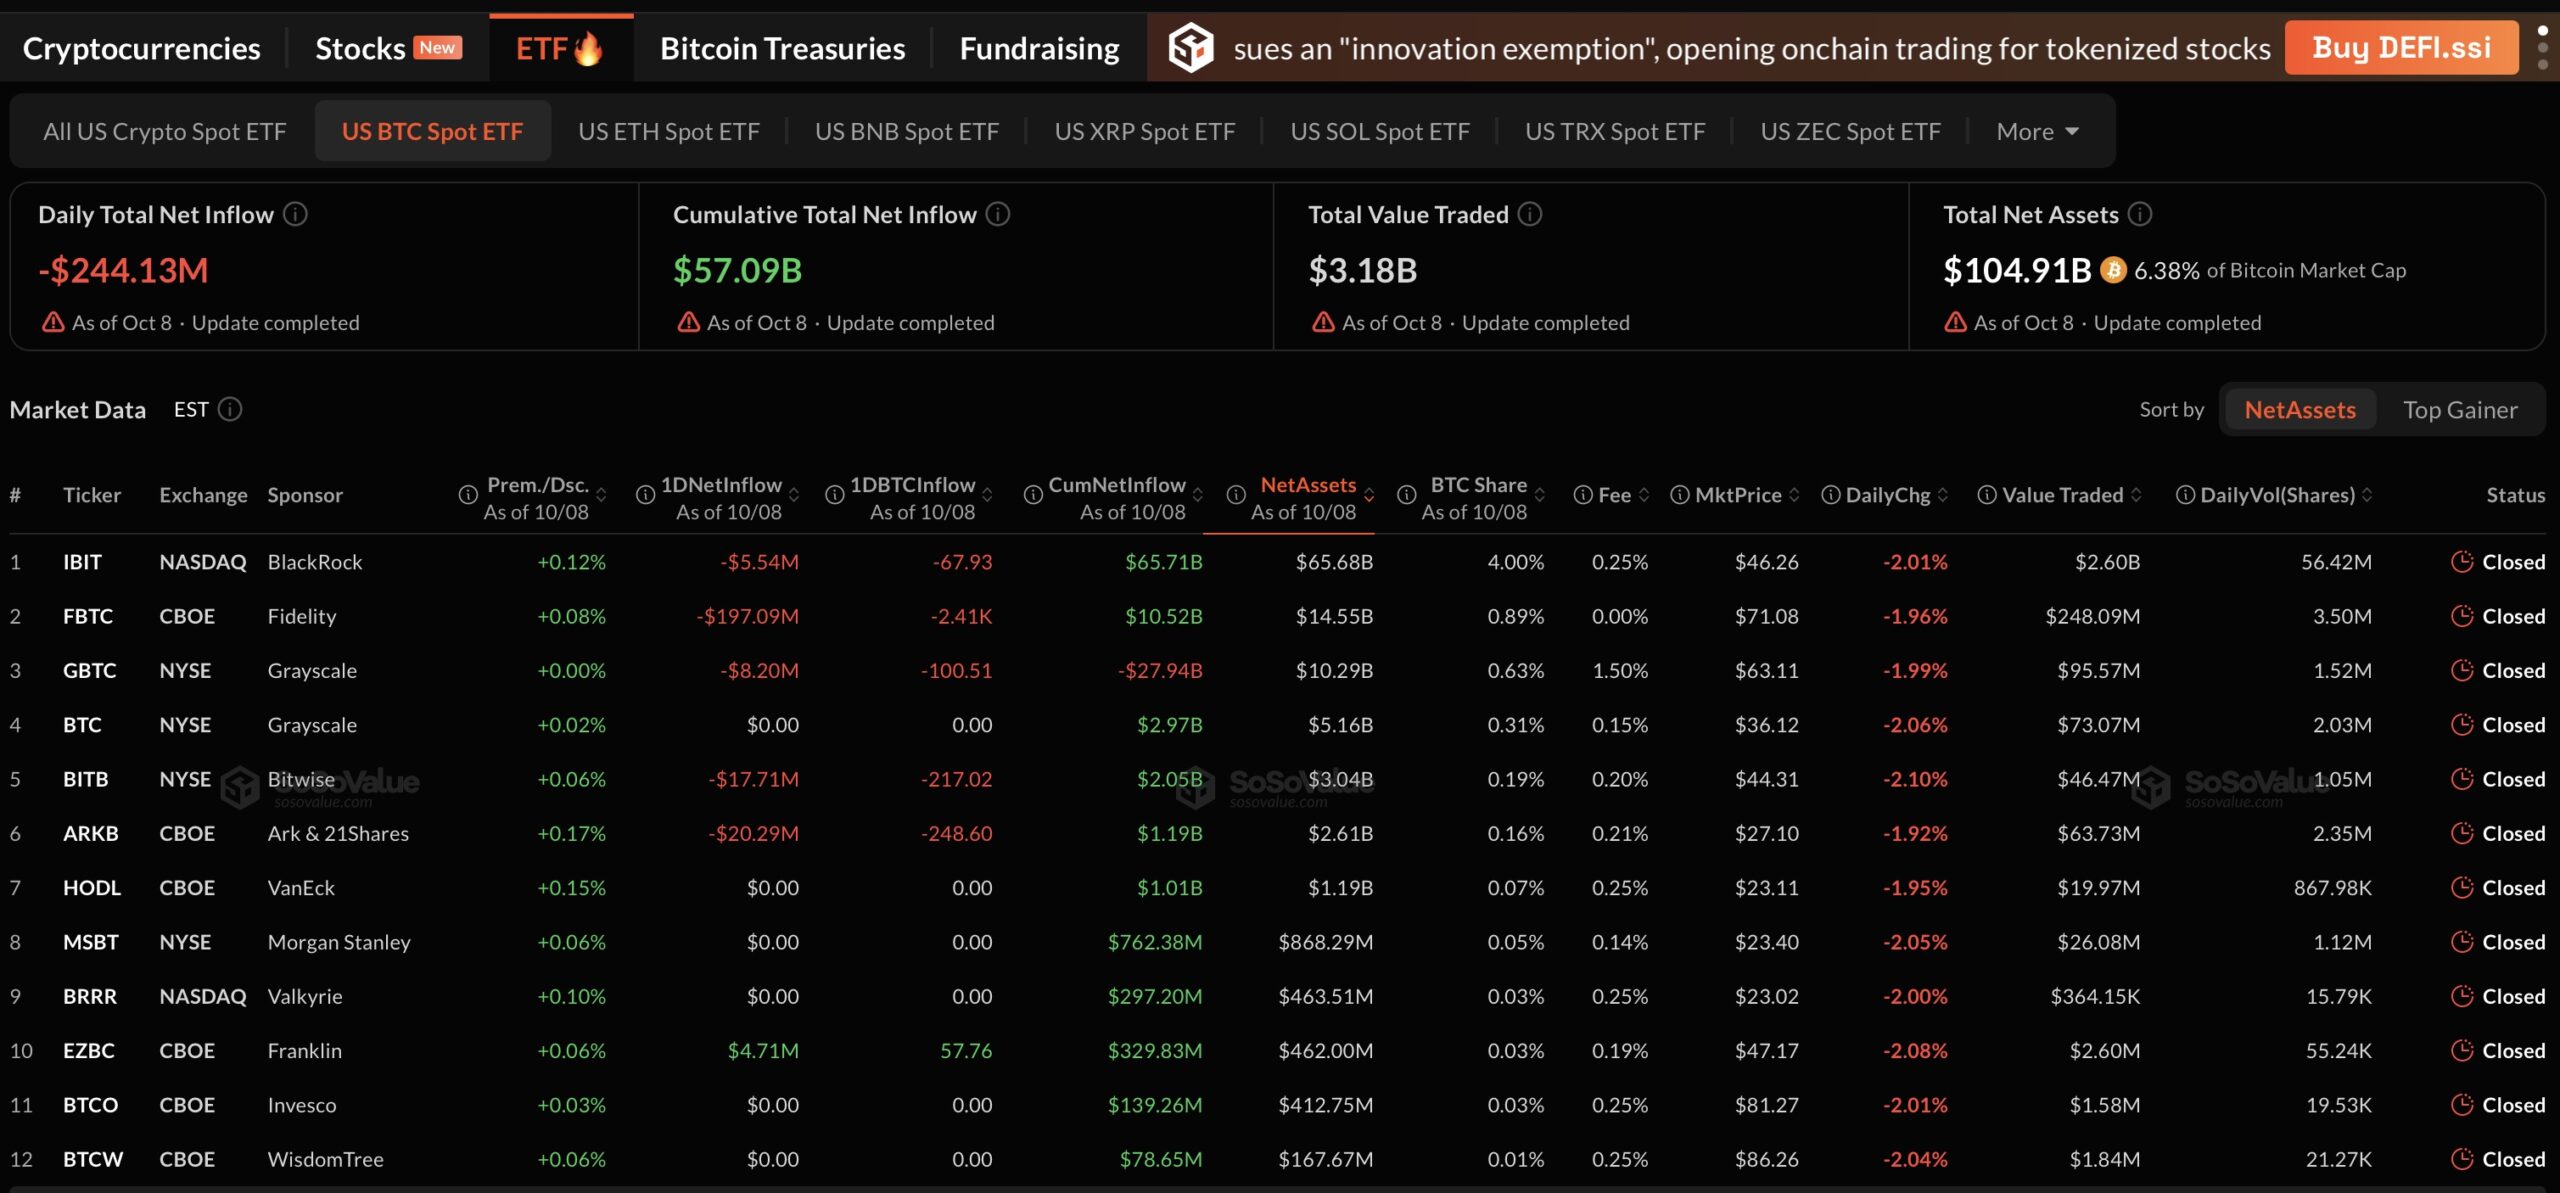Click info icon before Fee column

(1583, 494)
